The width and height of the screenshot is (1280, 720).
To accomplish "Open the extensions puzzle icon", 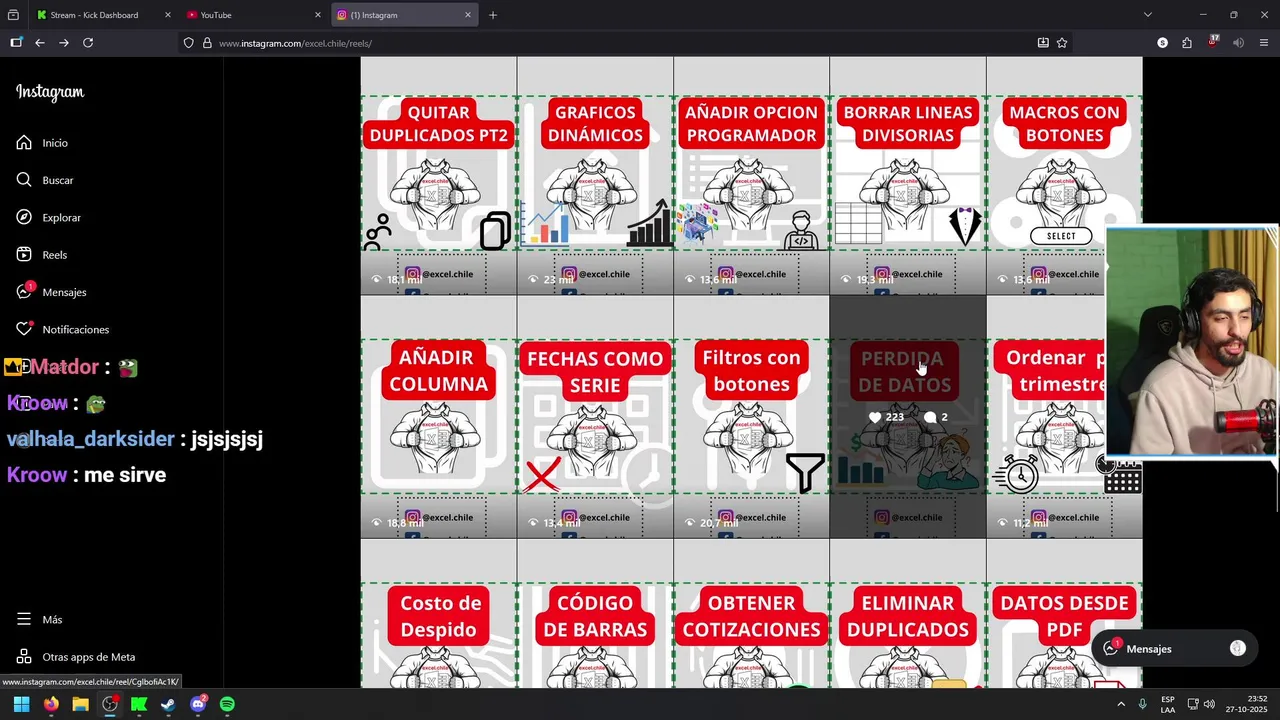I will 1187,43.
